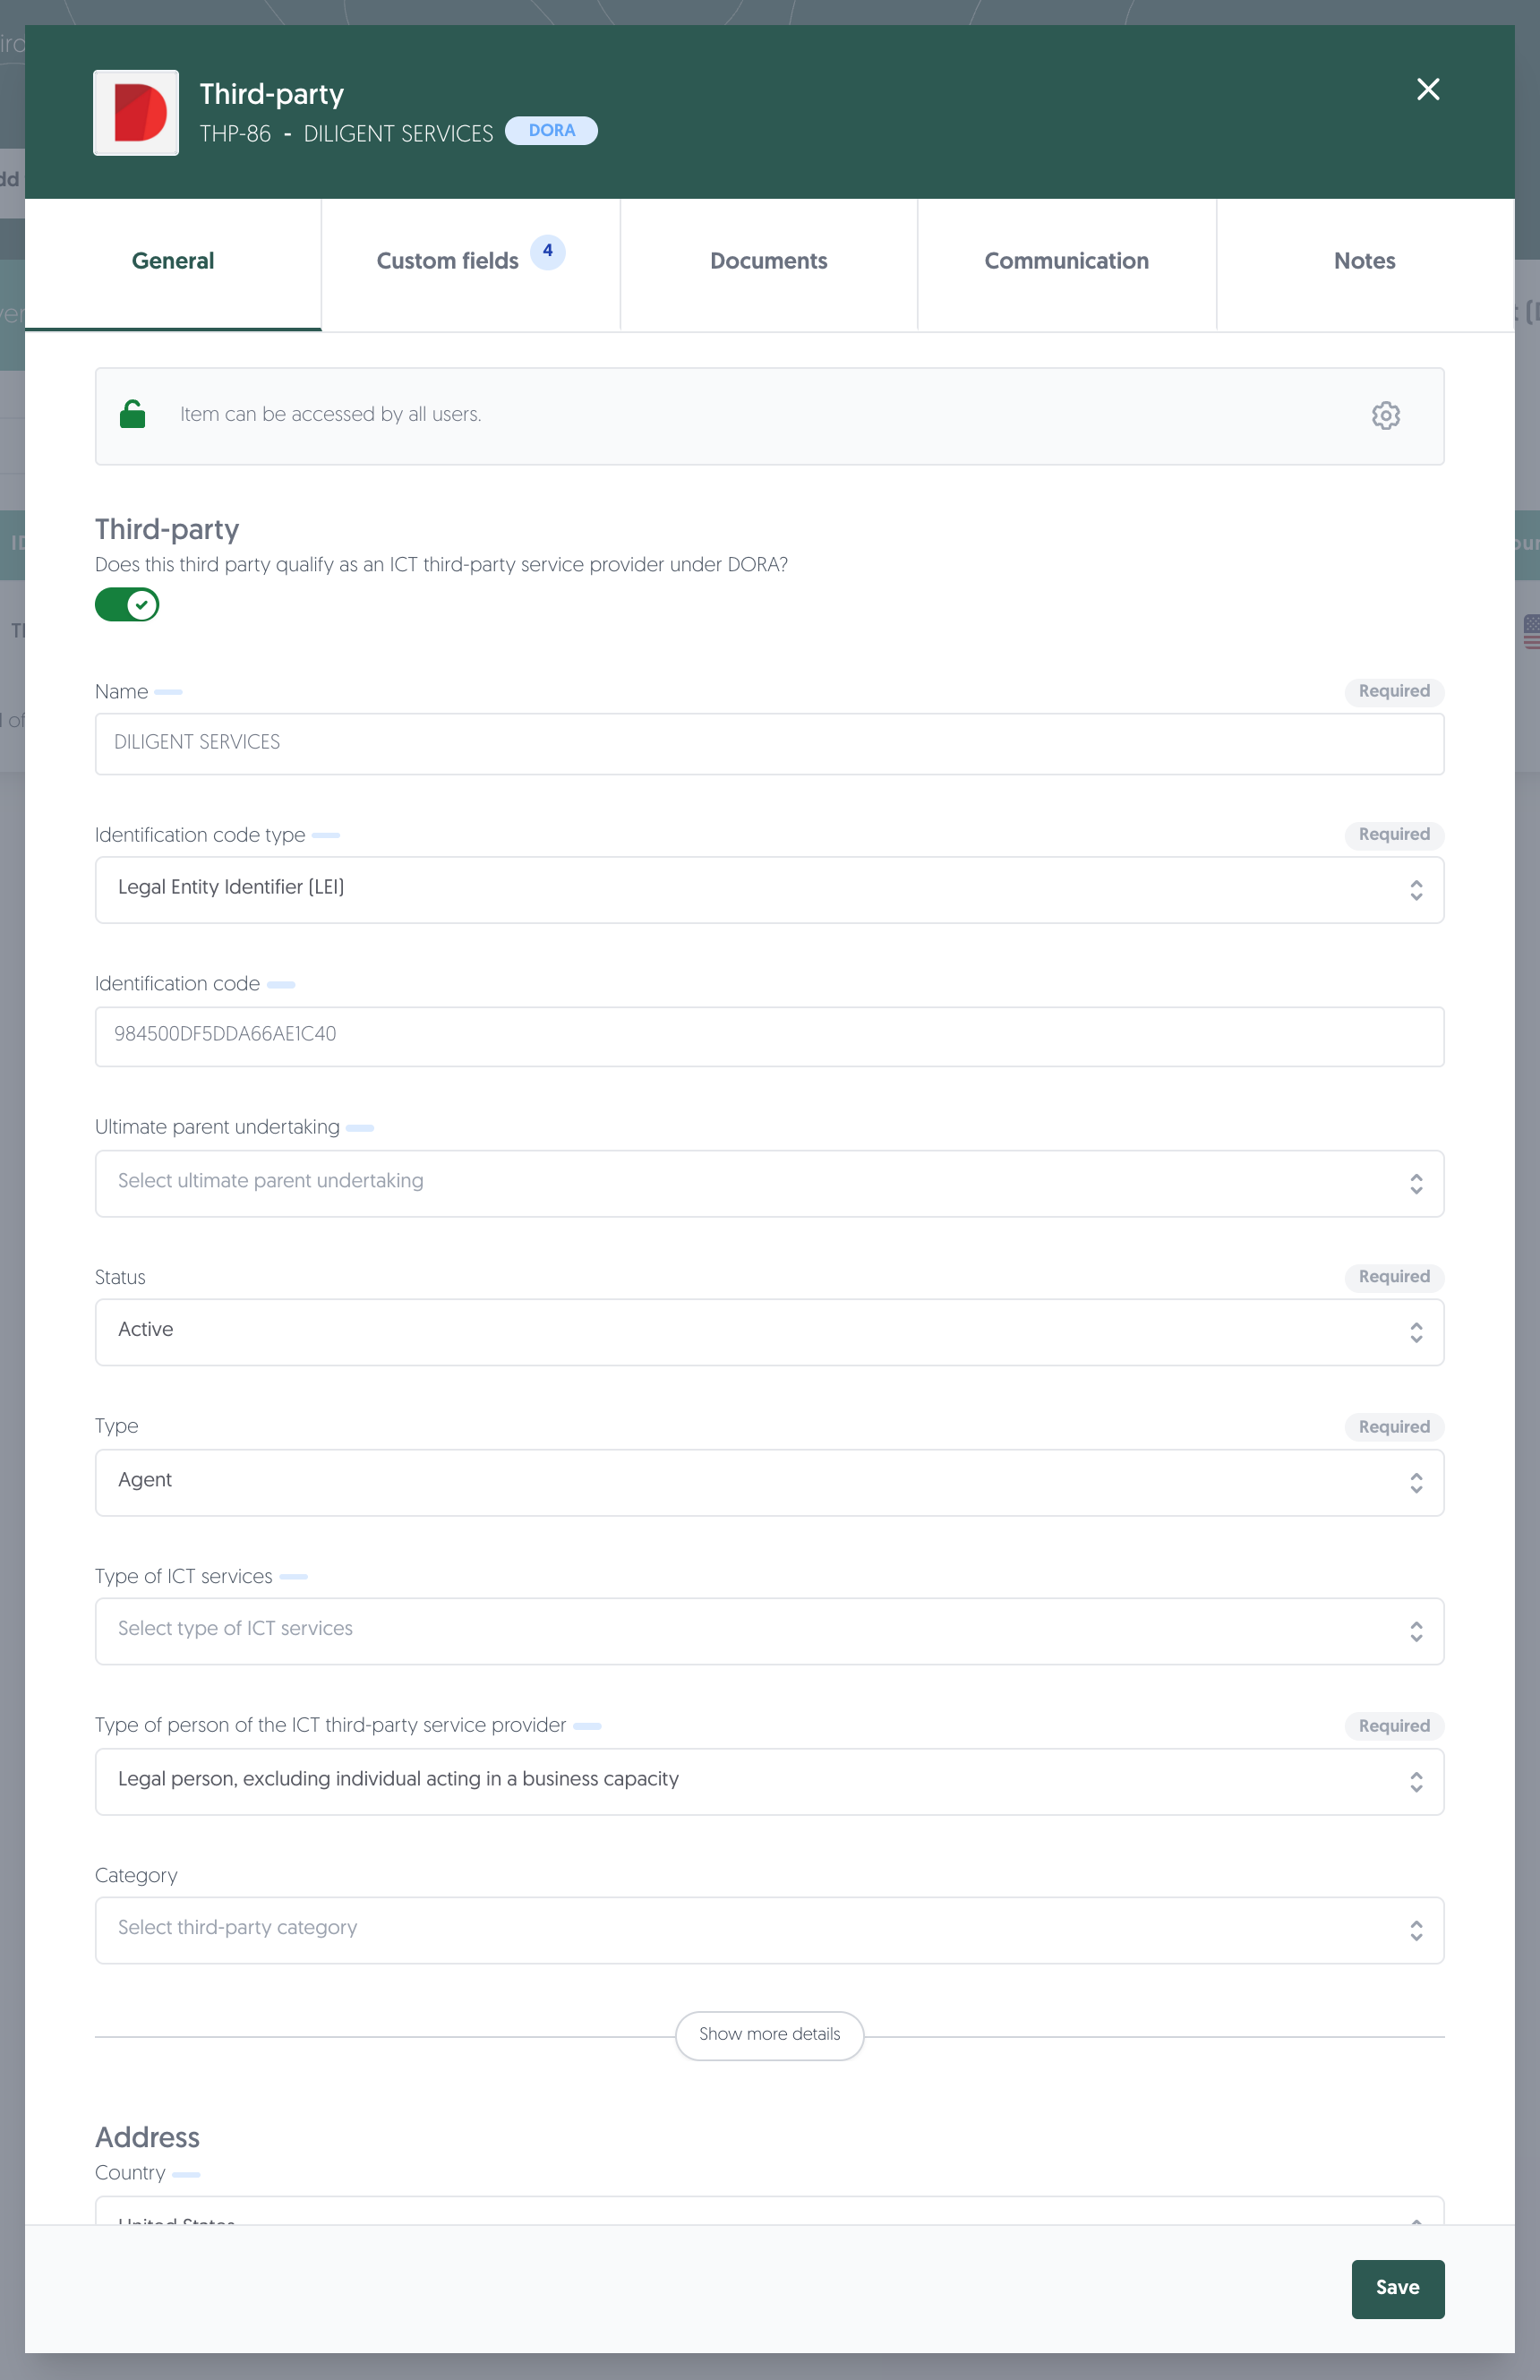Select type of ICT services dropdown
Screen dimensions: 1540x2380
[x=769, y=1631]
